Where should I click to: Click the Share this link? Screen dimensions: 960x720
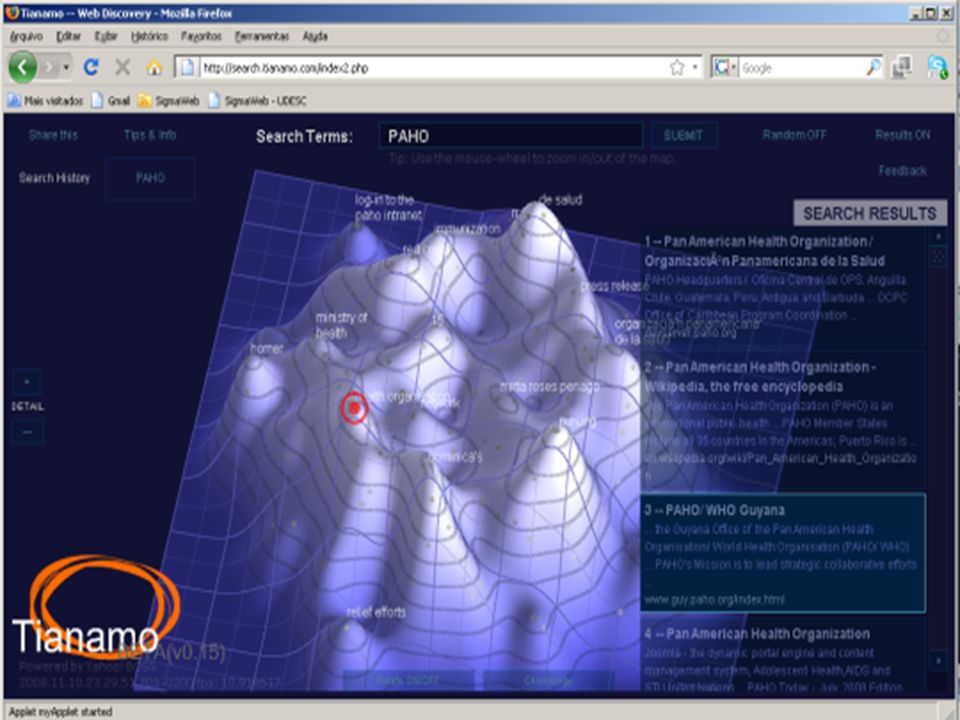53,135
